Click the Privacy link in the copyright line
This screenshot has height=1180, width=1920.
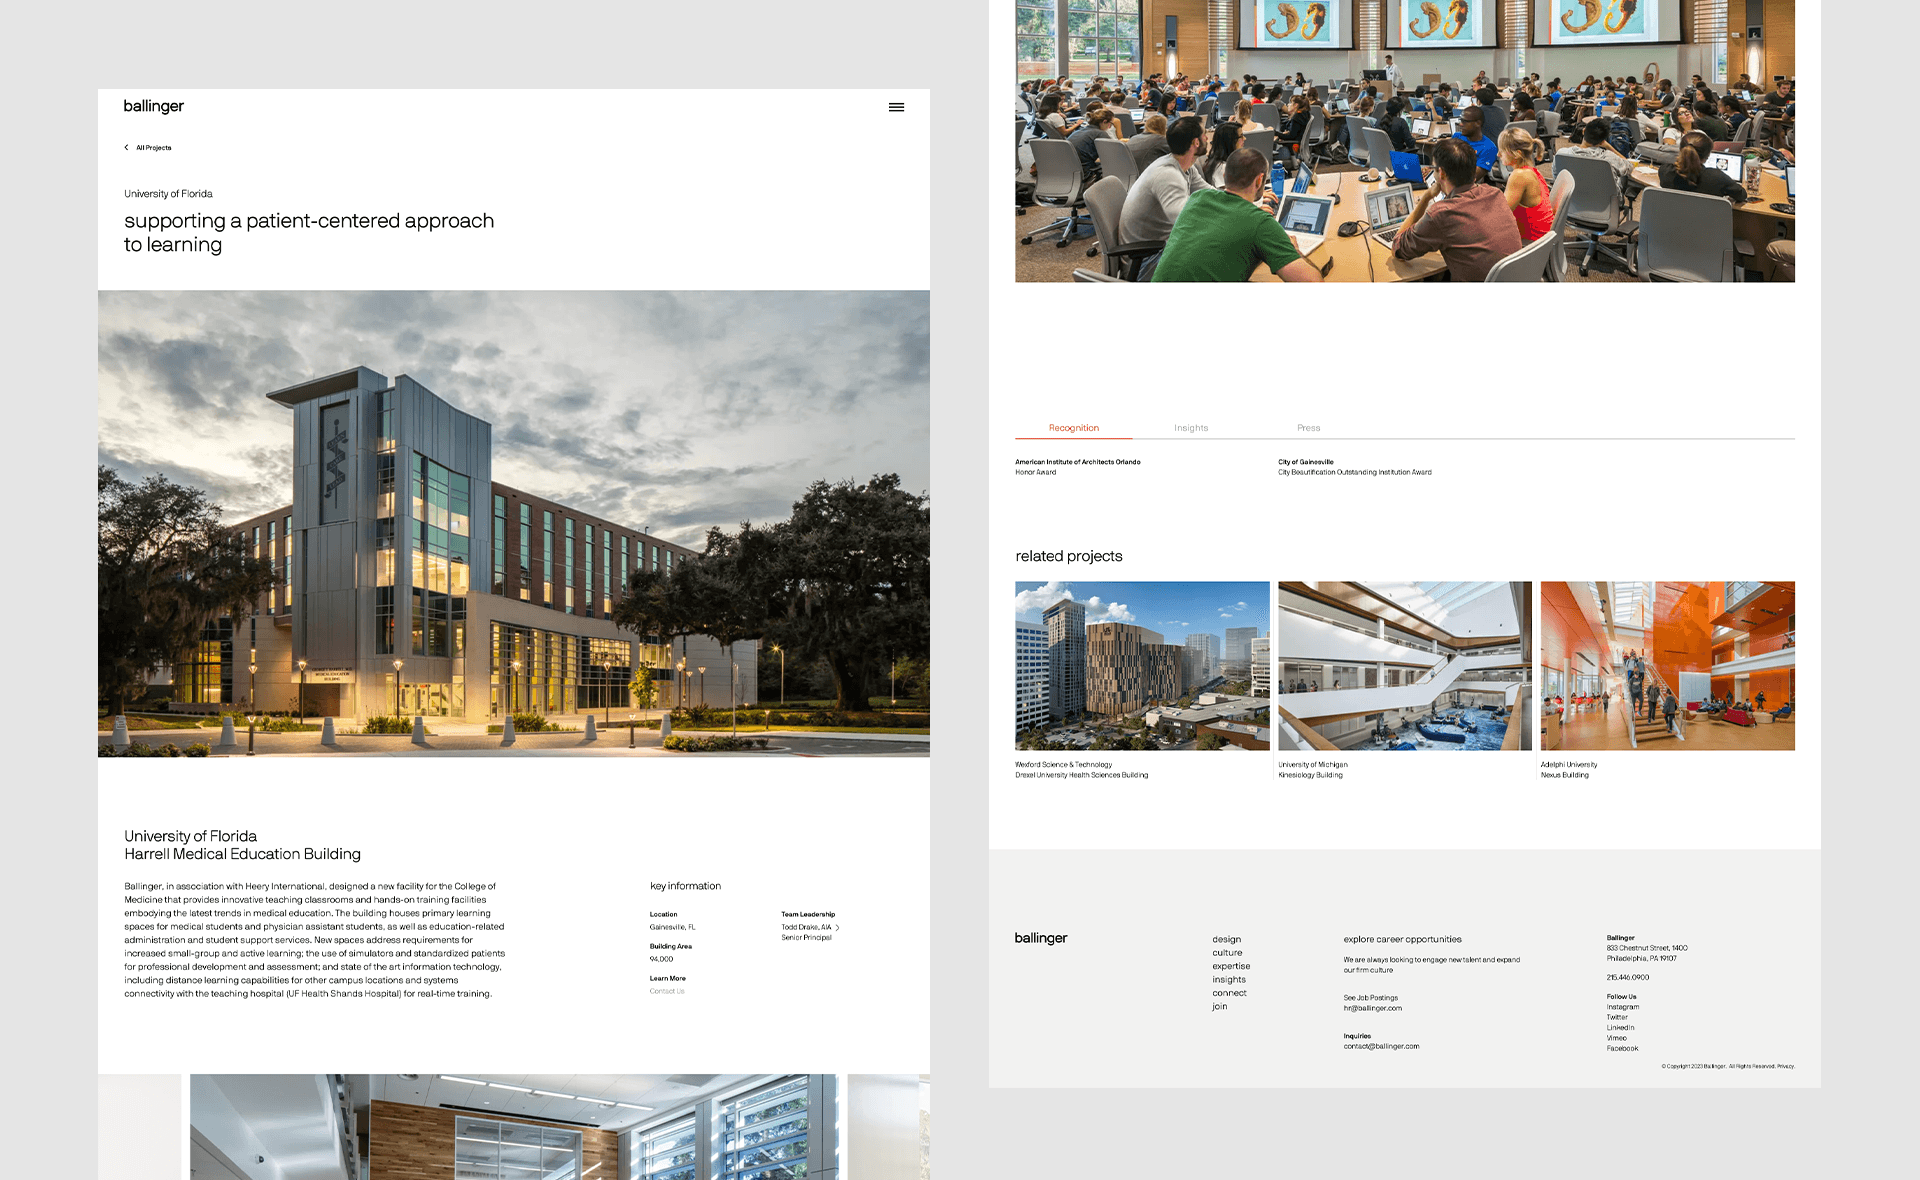(x=1785, y=1066)
